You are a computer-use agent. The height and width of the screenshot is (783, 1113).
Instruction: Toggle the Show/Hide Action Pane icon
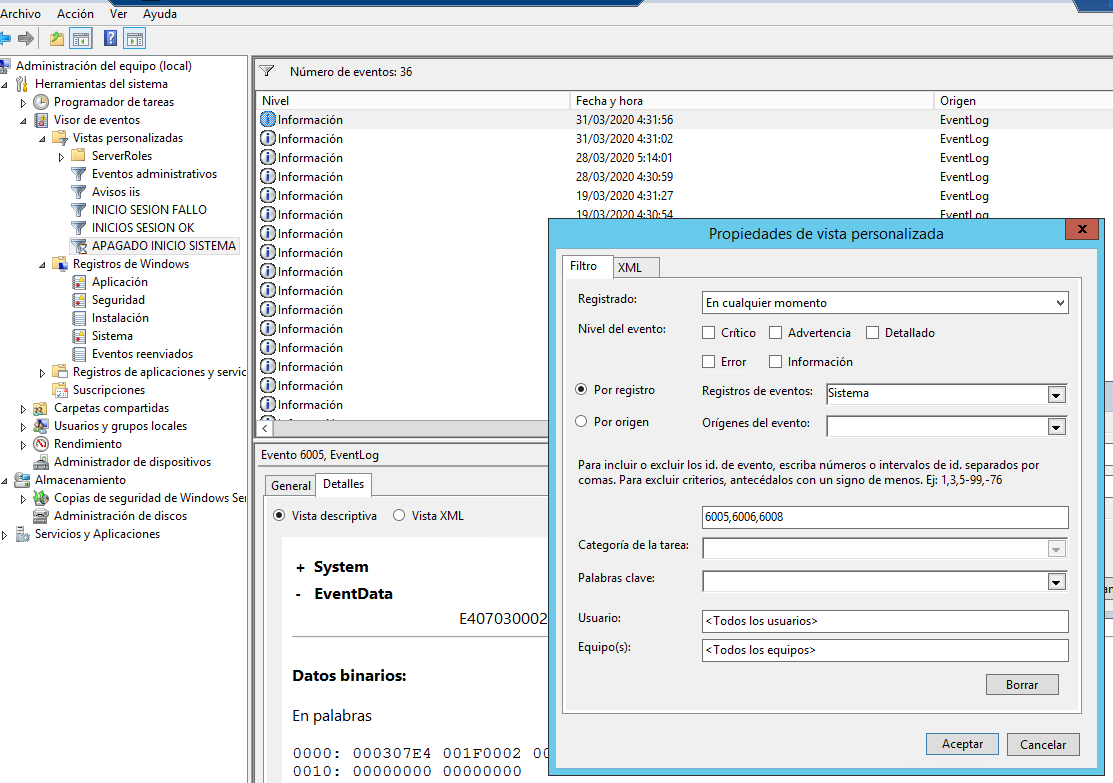(x=134, y=38)
